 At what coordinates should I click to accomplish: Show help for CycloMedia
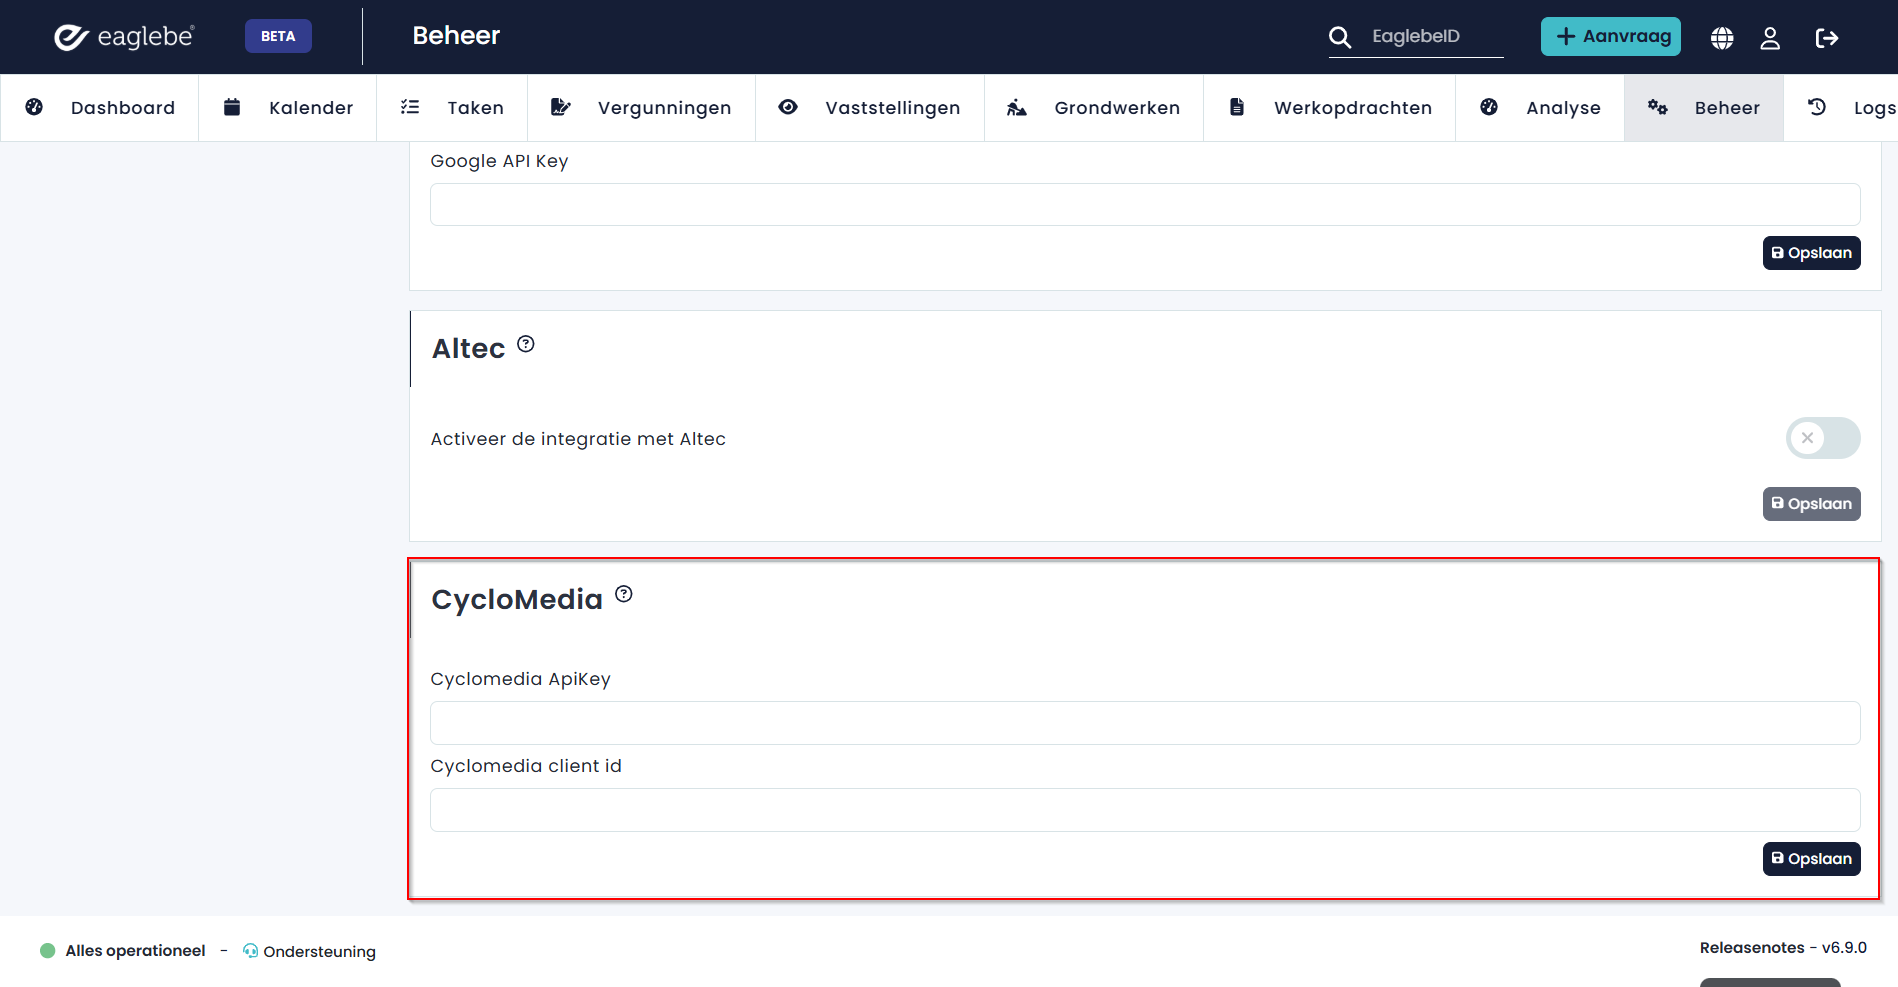click(x=624, y=594)
